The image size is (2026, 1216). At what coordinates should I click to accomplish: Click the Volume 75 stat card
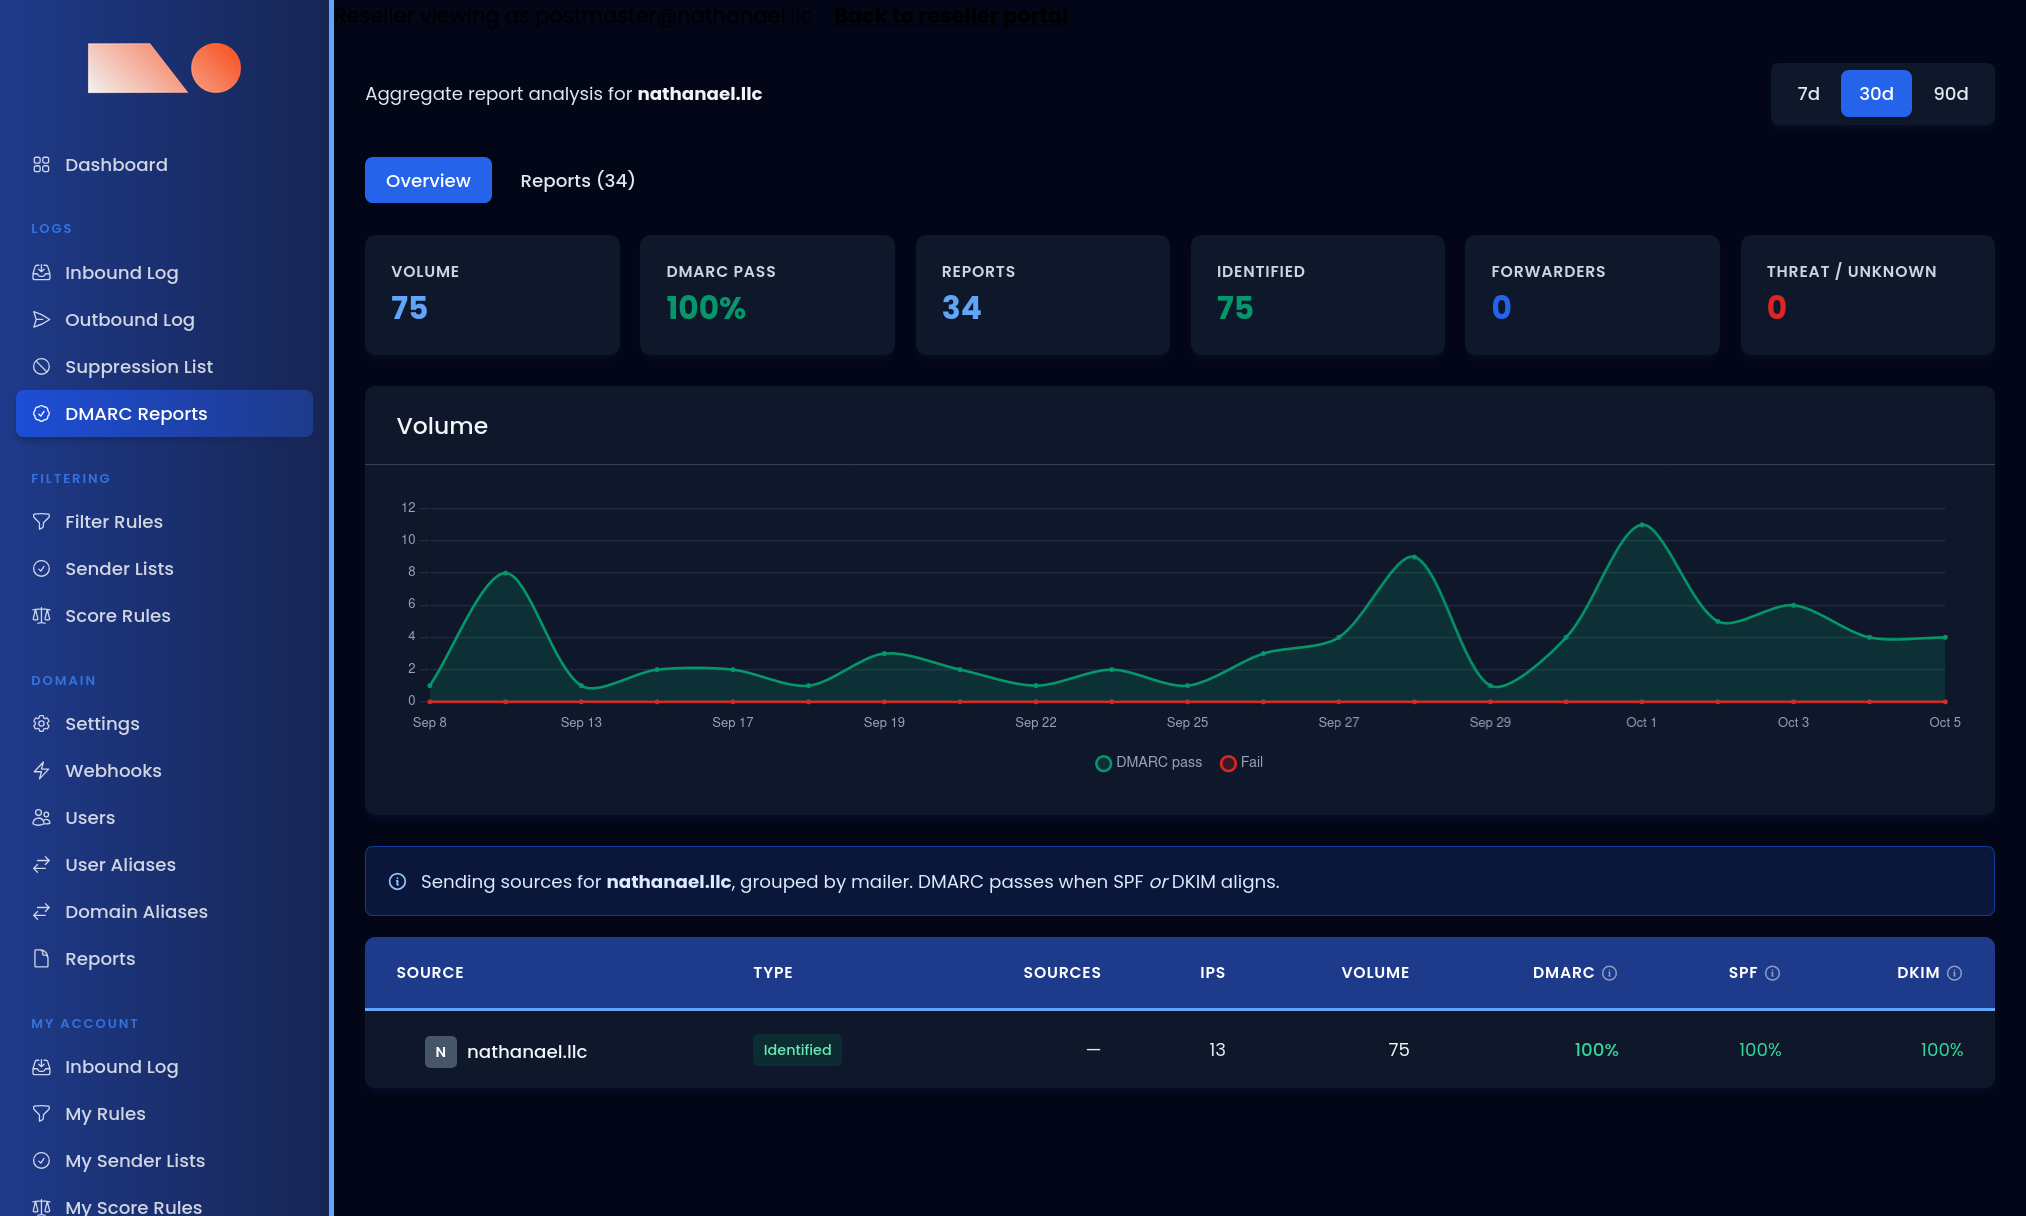tap(492, 295)
